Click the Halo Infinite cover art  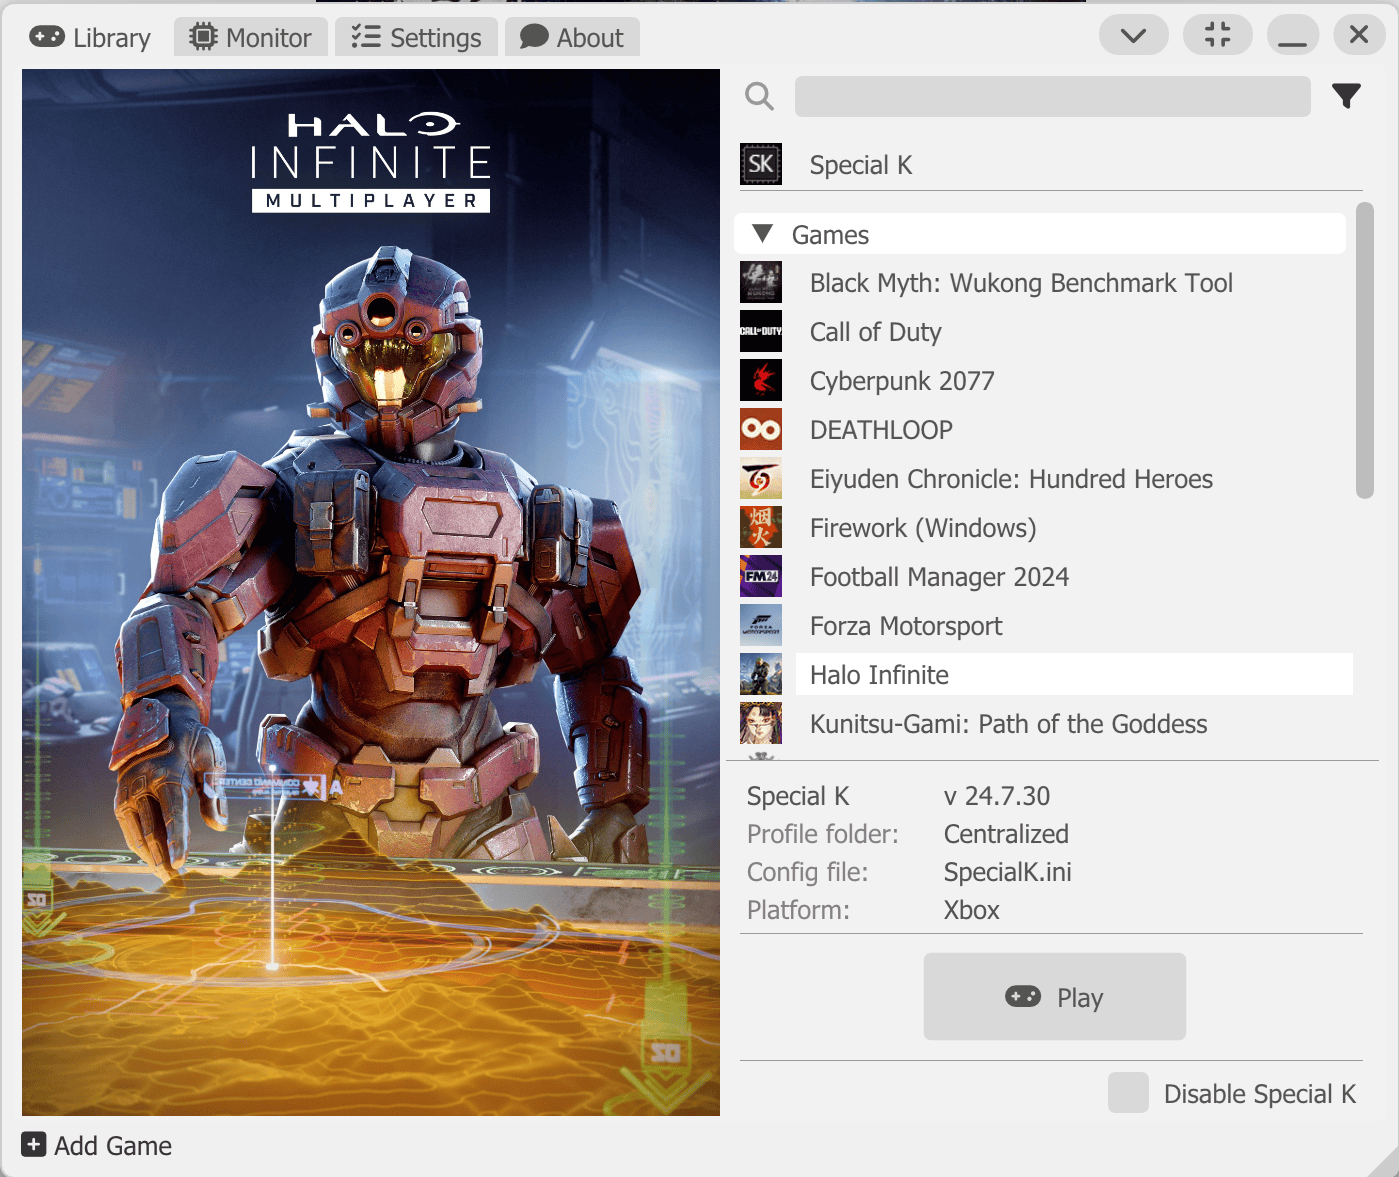coord(371,592)
